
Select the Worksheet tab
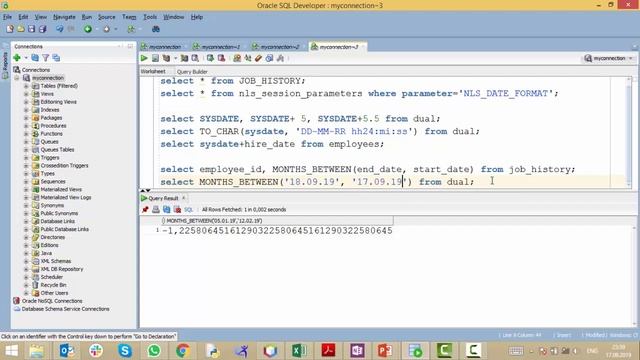click(x=153, y=71)
